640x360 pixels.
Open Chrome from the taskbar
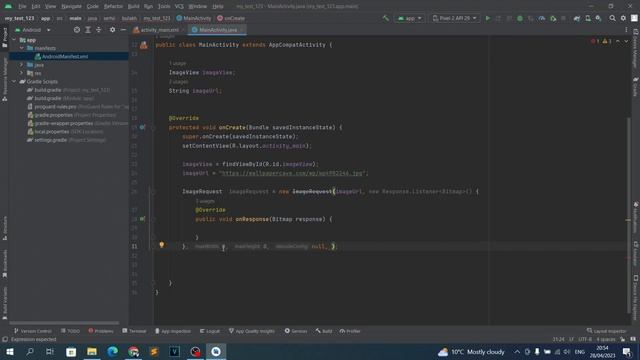133,351
